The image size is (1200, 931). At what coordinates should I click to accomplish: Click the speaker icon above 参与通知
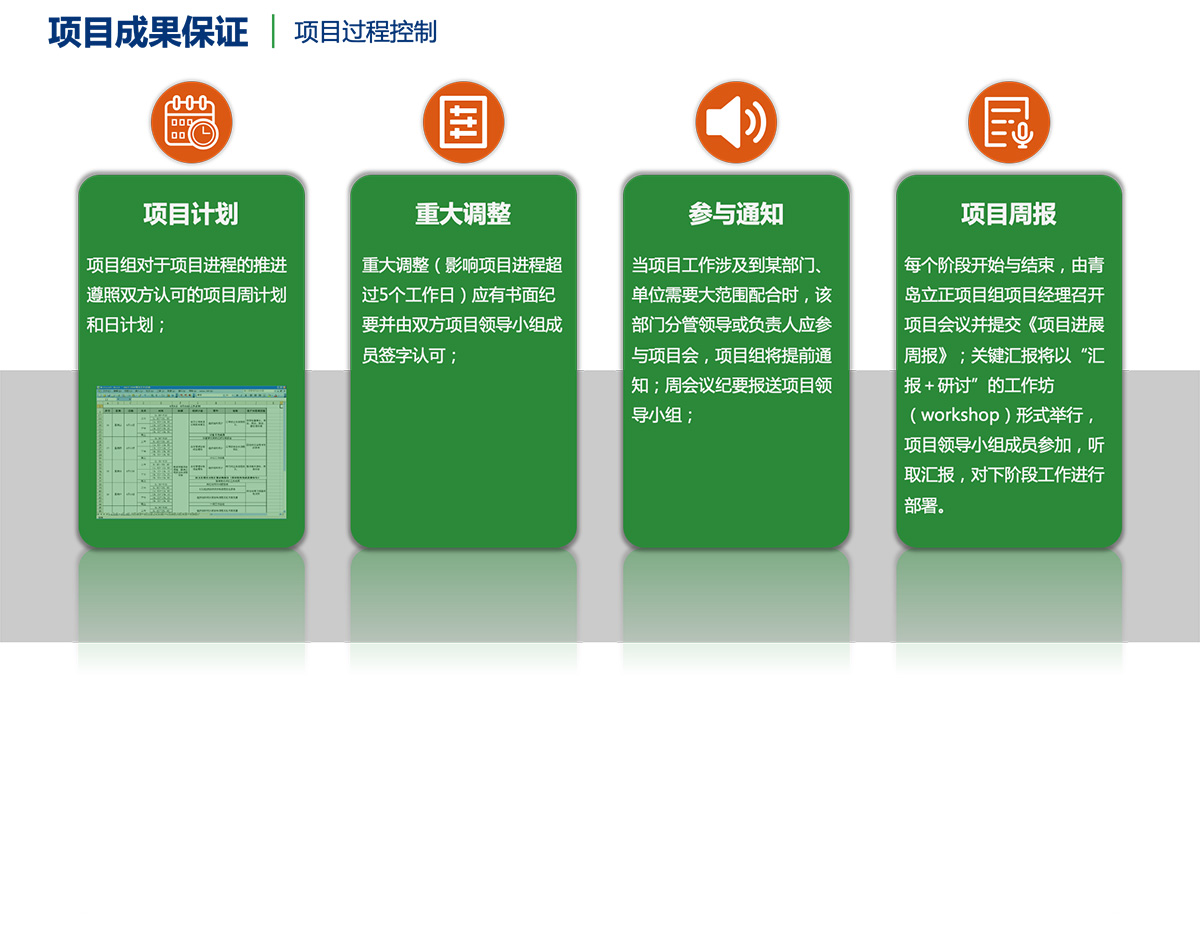(x=736, y=123)
